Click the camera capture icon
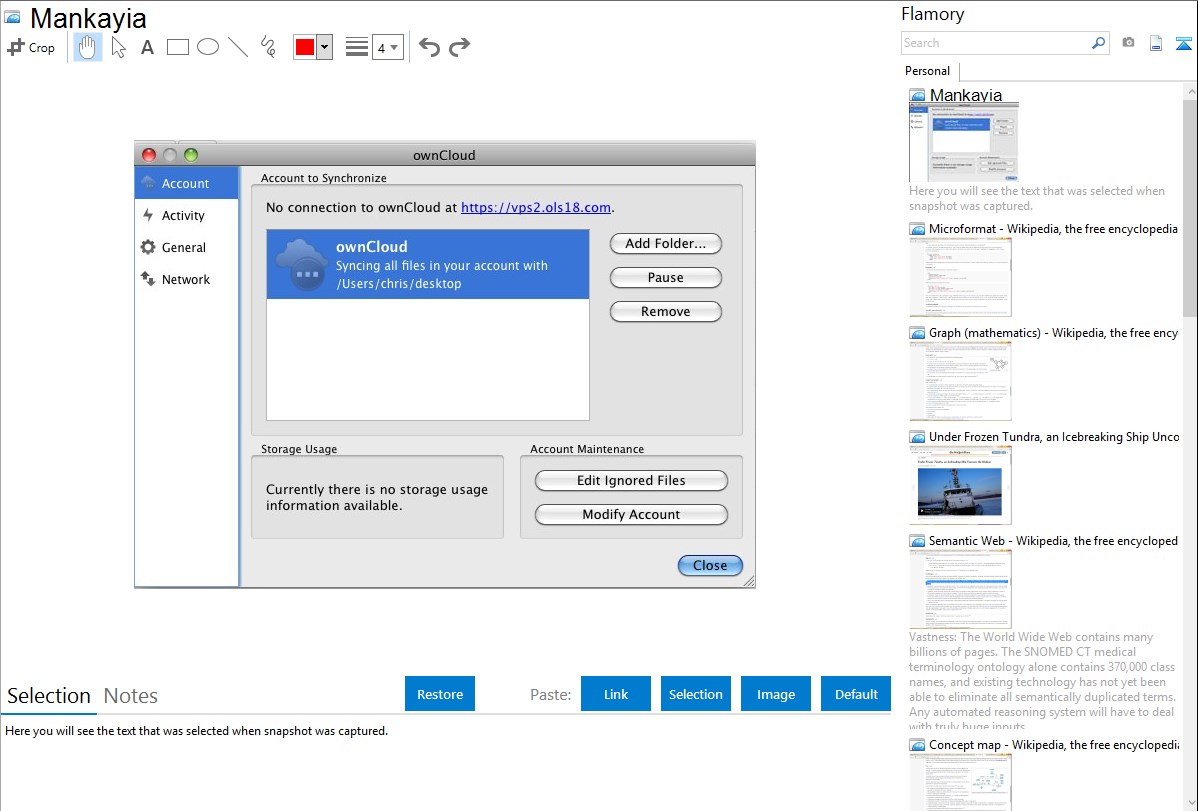This screenshot has height=811, width=1198. (x=1128, y=43)
